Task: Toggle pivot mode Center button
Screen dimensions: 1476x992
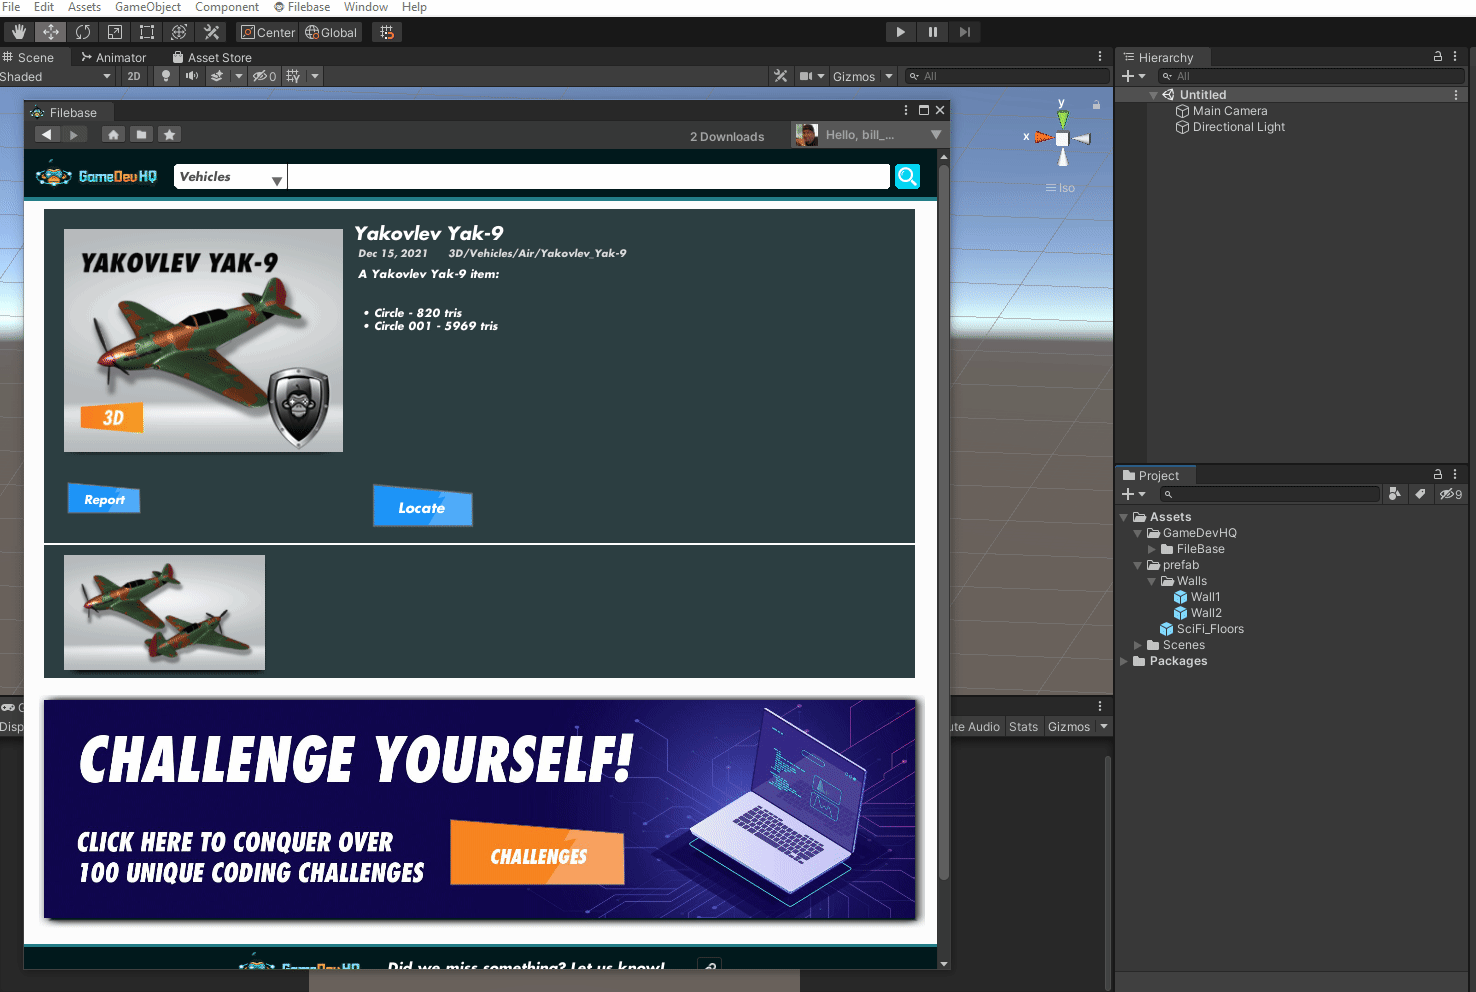Action: tap(268, 32)
